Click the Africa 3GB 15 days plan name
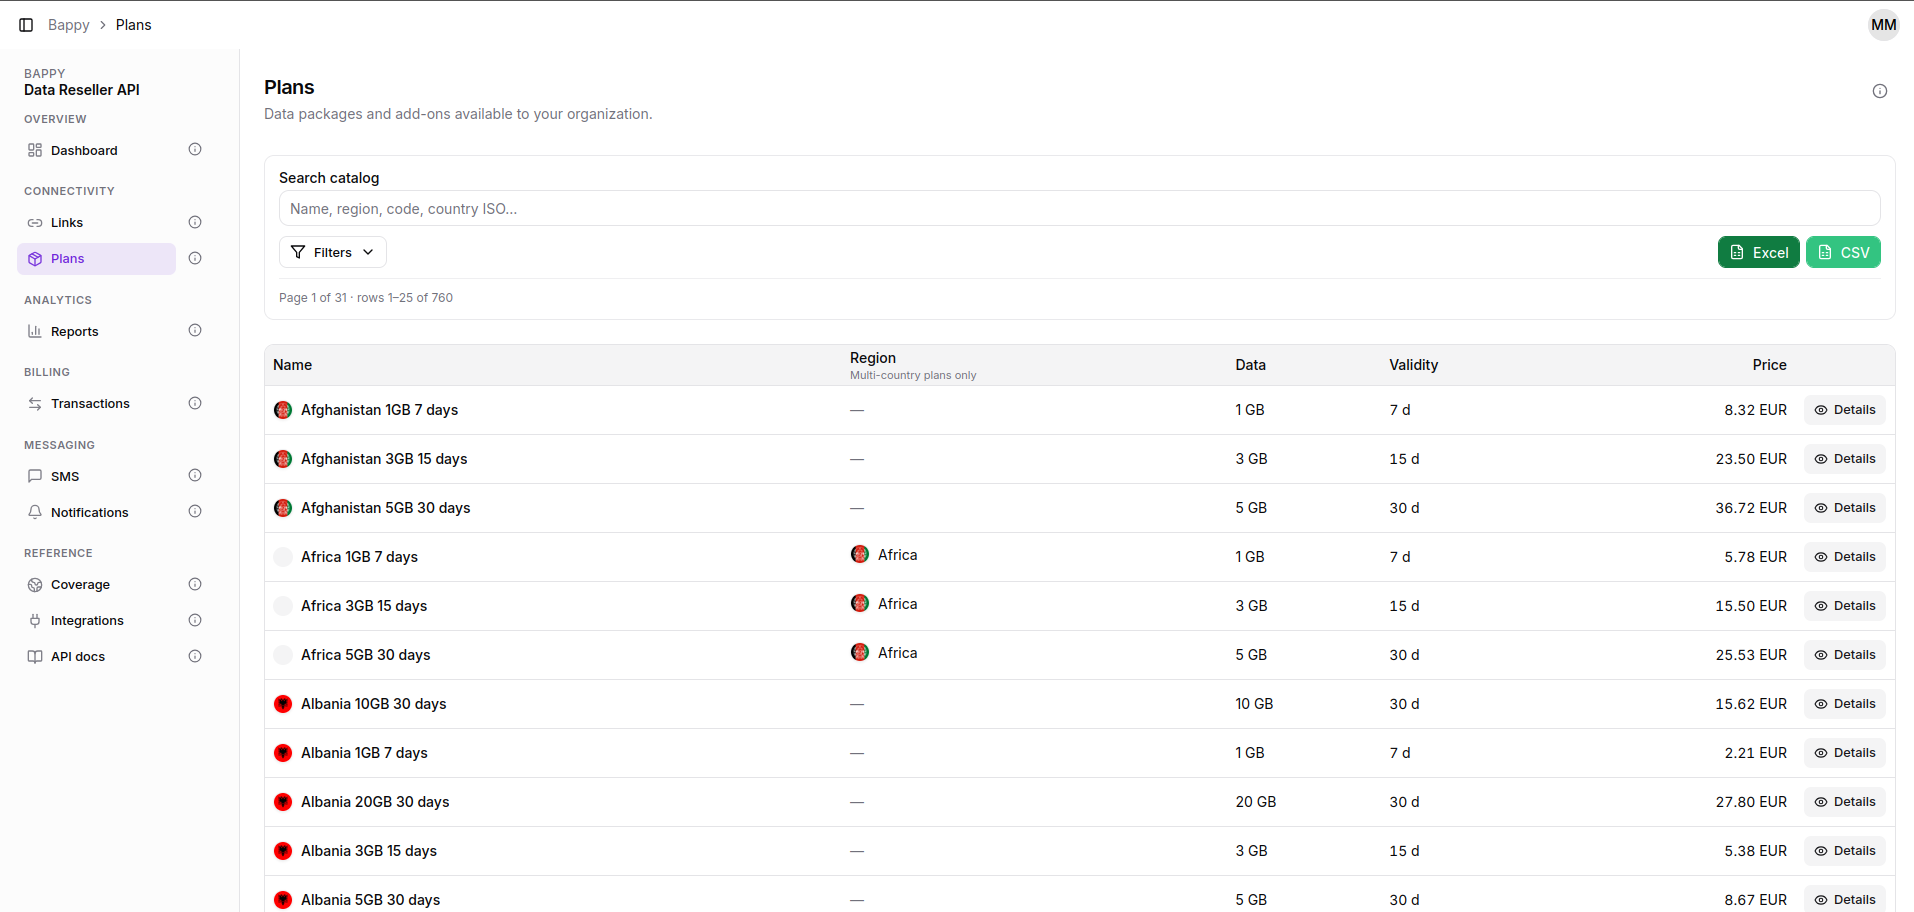The image size is (1914, 912). pyautogui.click(x=364, y=606)
